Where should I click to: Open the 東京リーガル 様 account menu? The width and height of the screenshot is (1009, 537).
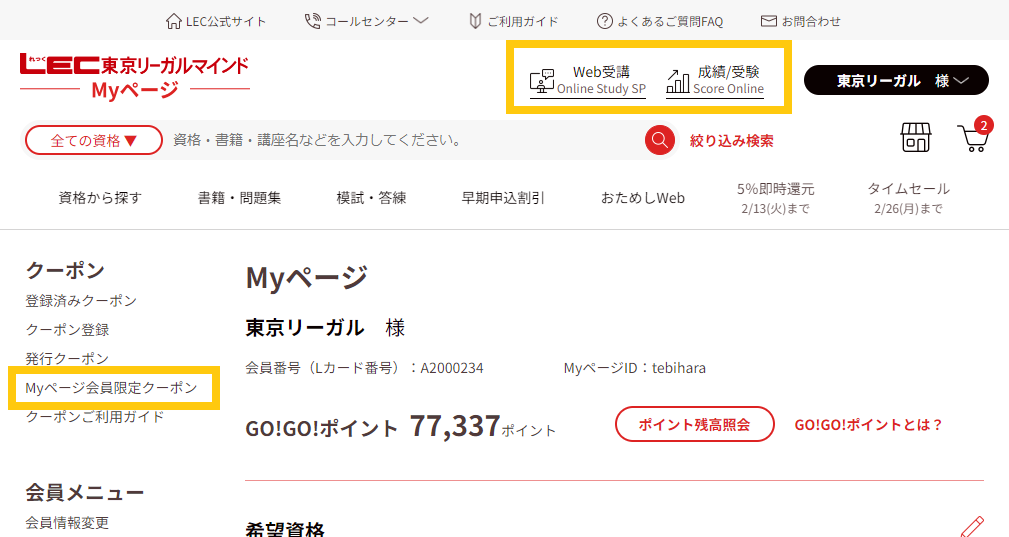tap(896, 80)
